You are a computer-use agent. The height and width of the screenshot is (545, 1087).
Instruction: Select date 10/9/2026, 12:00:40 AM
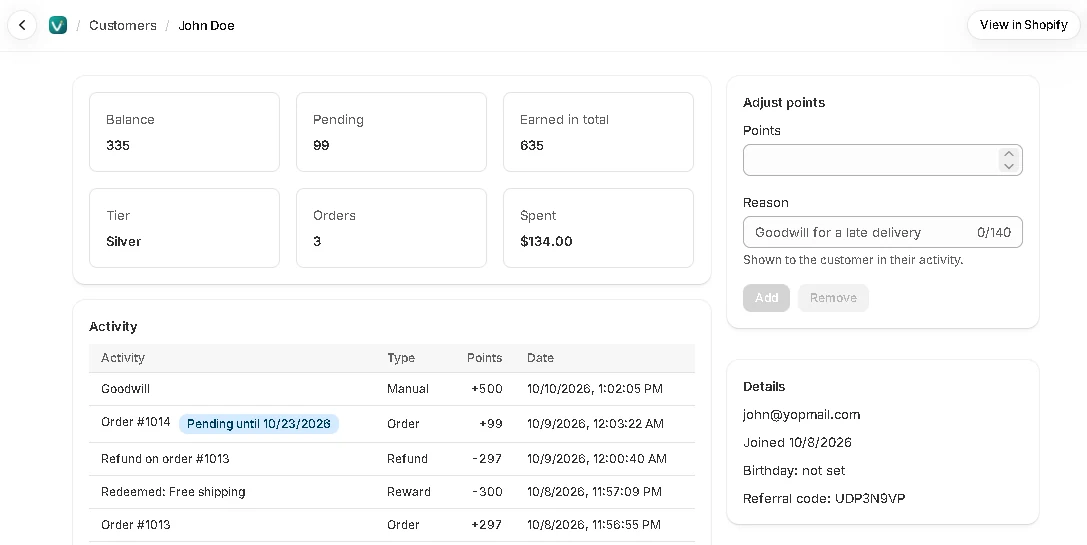(597, 459)
